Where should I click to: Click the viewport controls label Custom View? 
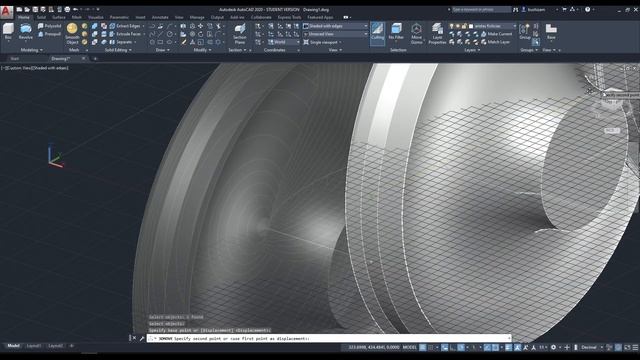[x=18, y=68]
